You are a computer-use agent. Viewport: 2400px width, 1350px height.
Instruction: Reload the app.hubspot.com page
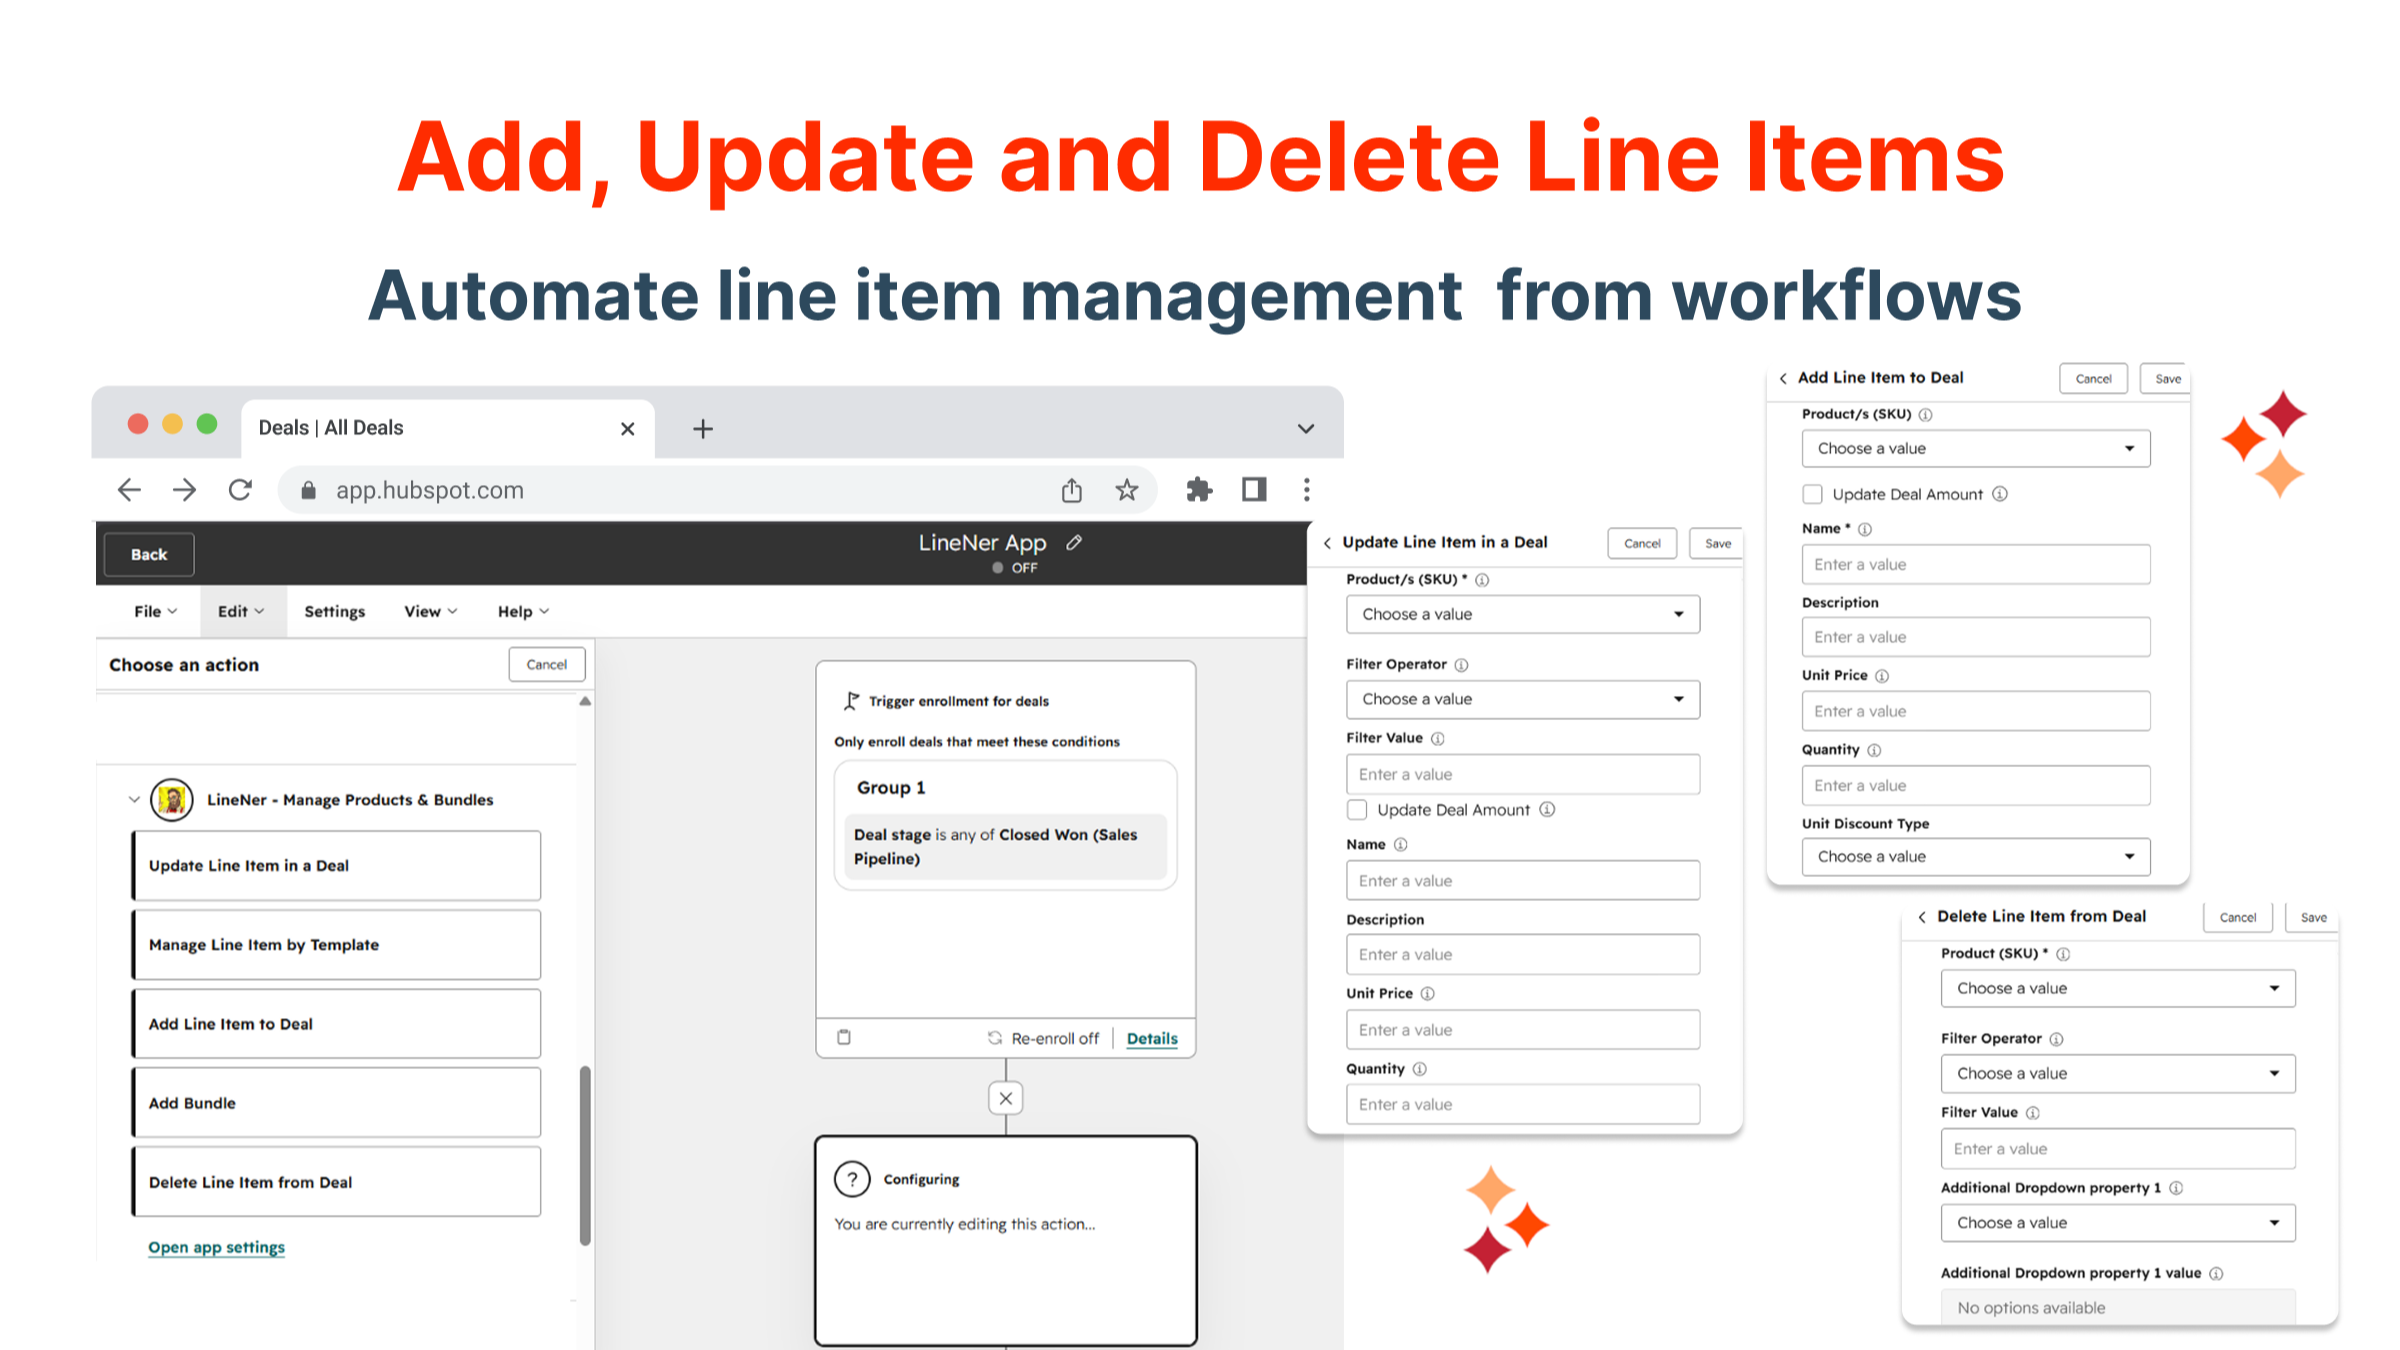(x=240, y=490)
